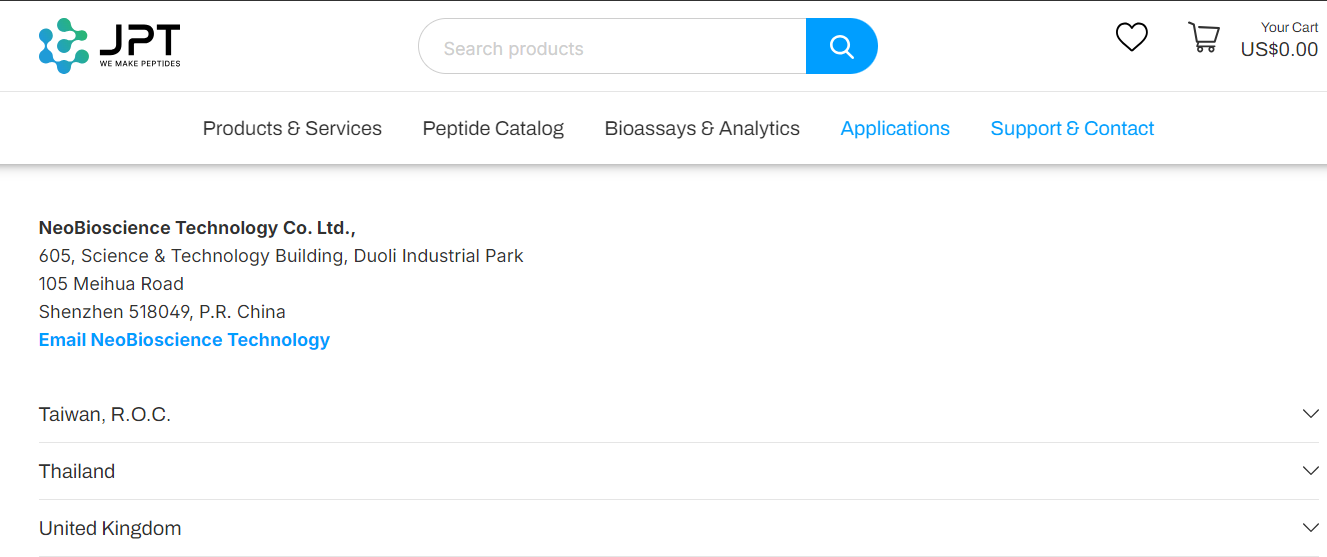Screen dimensions: 1327x557
Task: Open the Products & Services menu
Action: click(x=292, y=128)
